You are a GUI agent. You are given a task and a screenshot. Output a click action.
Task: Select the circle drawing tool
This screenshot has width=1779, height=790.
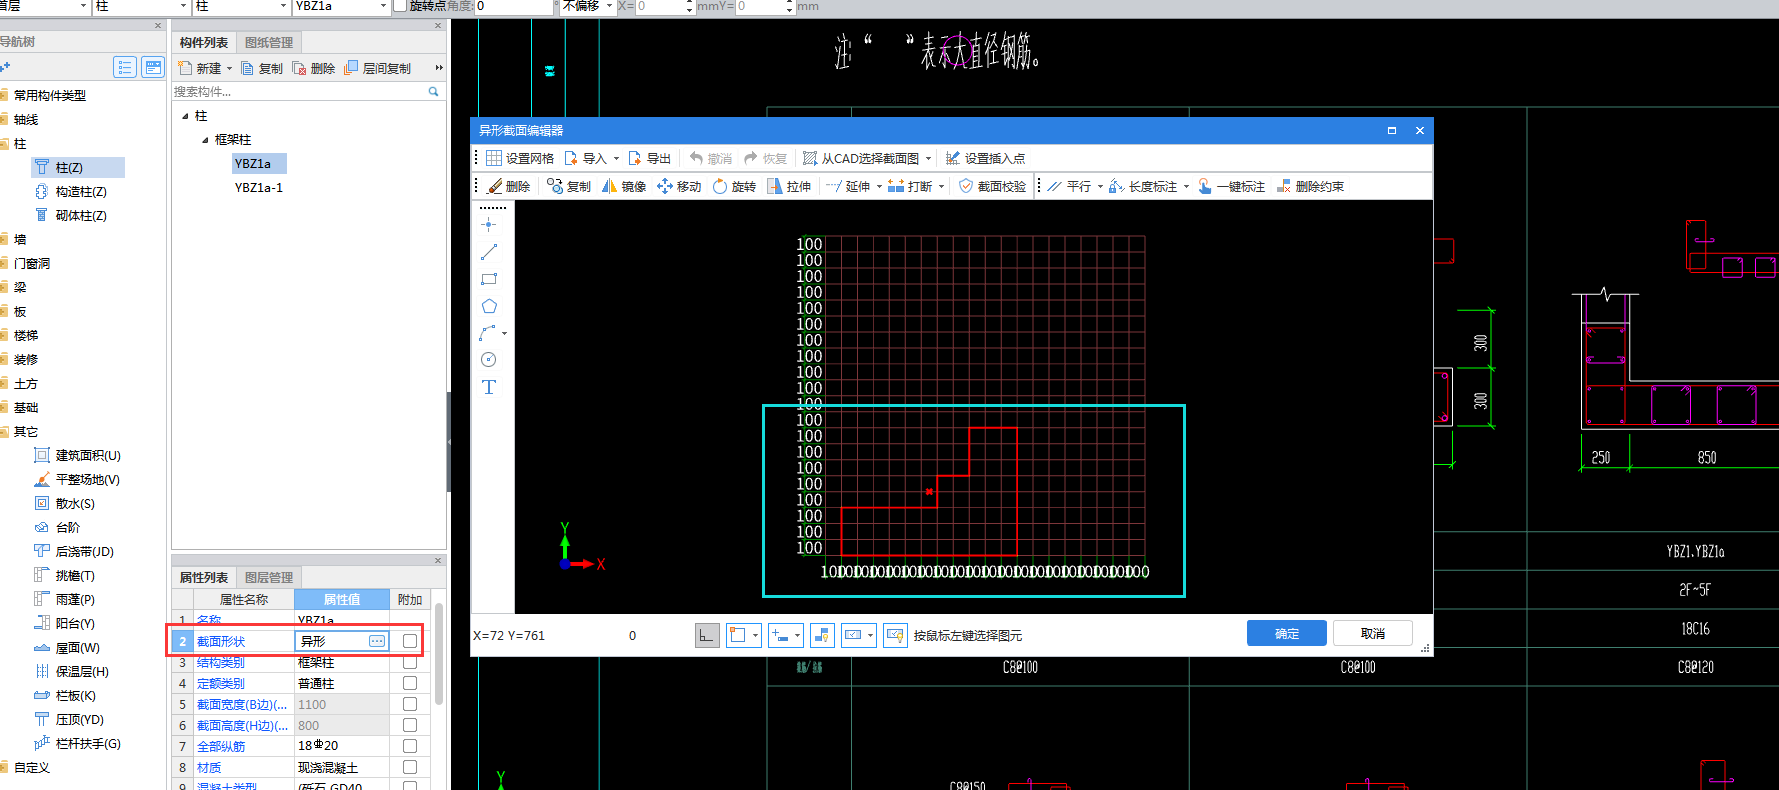pos(489,360)
